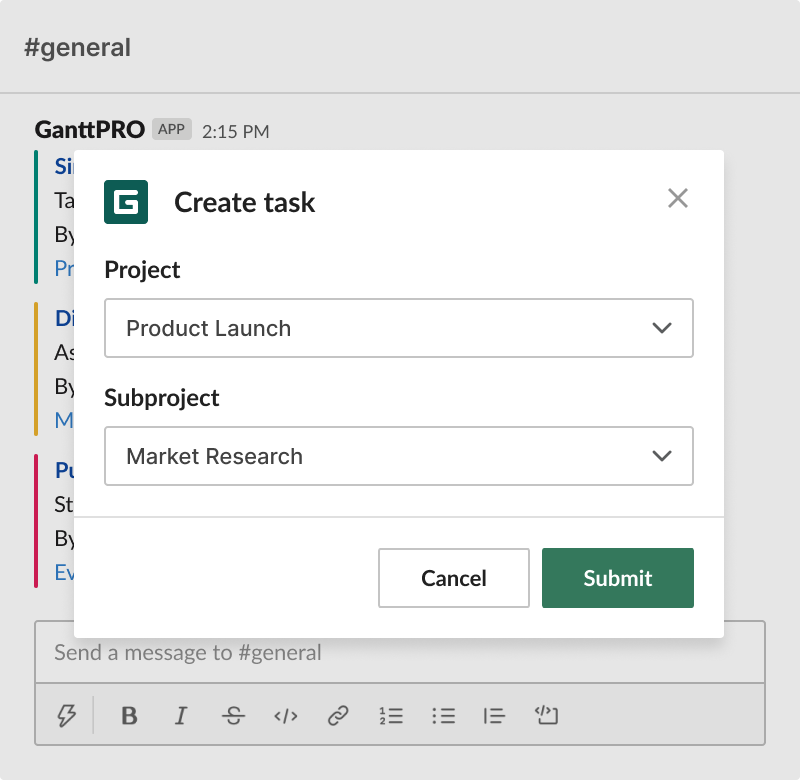This screenshot has height=780, width=800.
Task: Create a bulleted list
Action: click(443, 716)
